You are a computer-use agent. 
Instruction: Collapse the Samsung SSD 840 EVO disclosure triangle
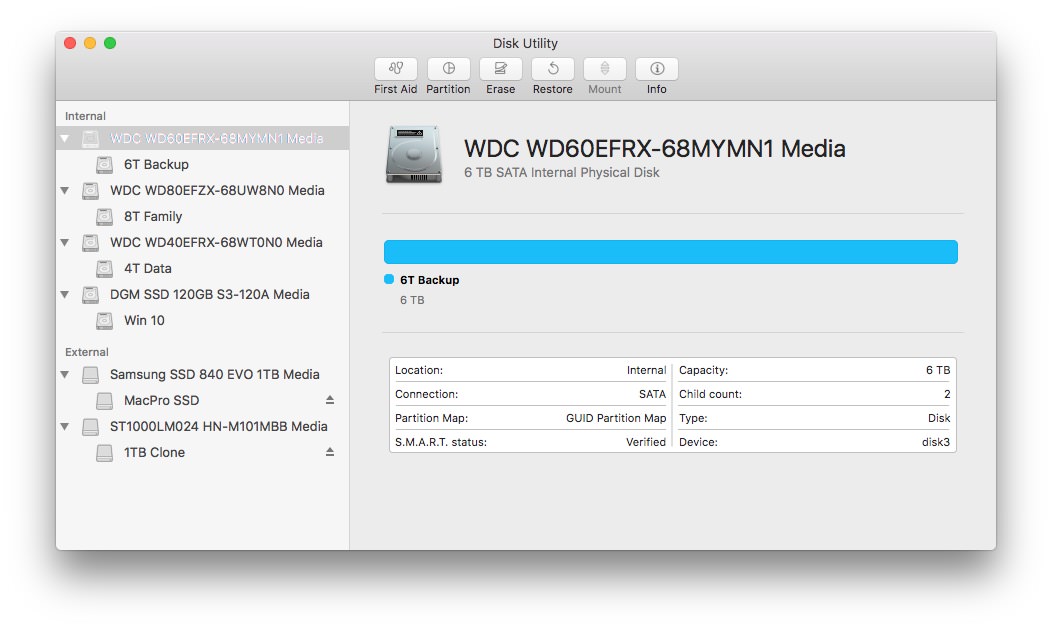tap(64, 374)
